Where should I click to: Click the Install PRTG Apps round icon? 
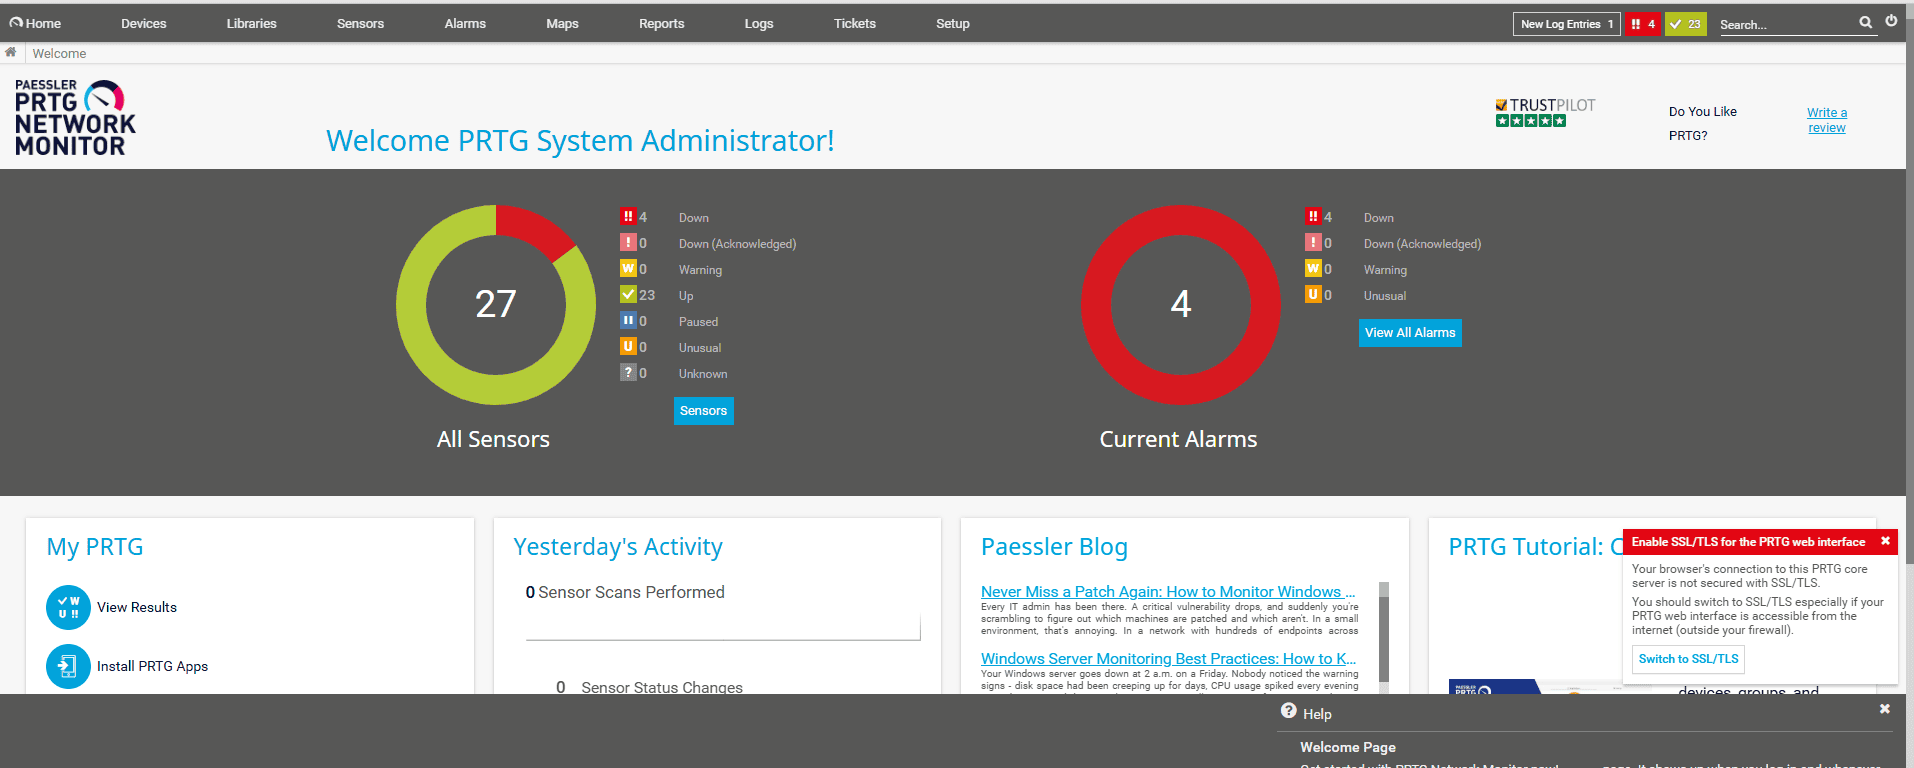pyautogui.click(x=68, y=666)
